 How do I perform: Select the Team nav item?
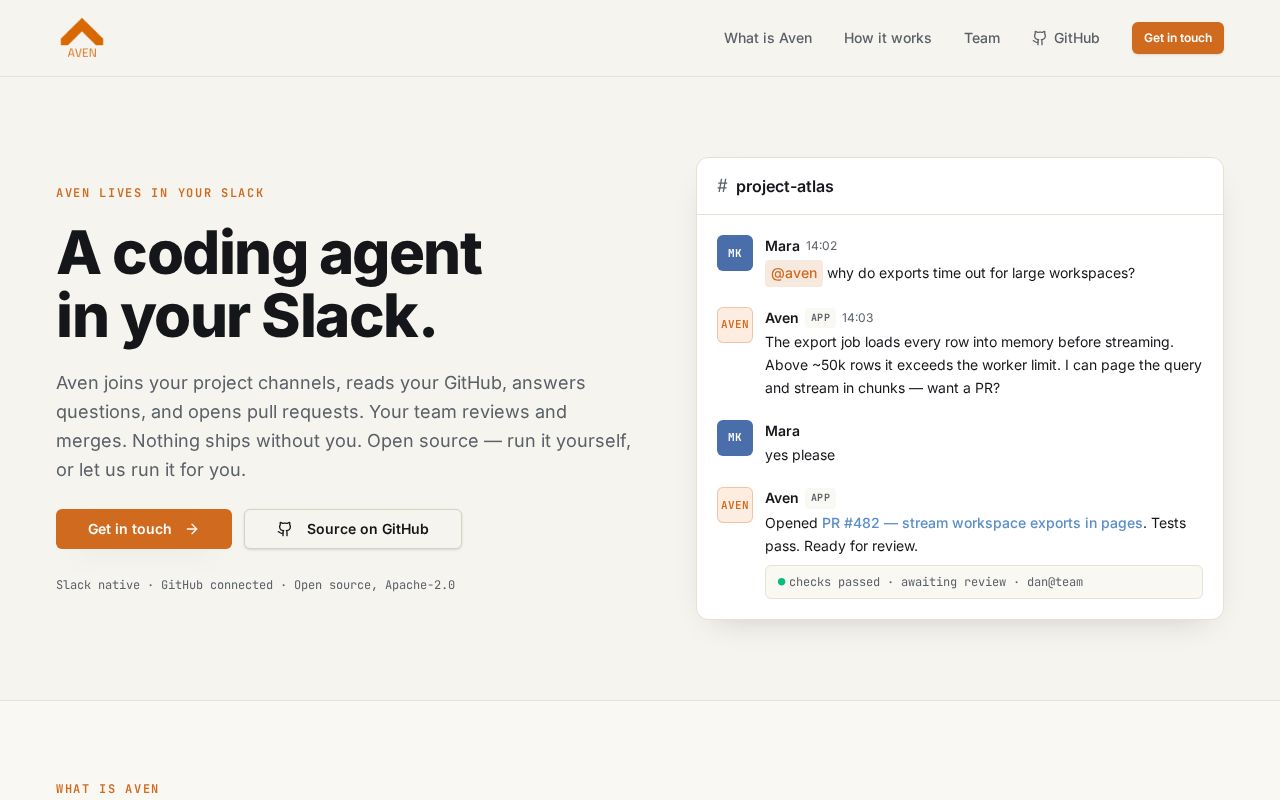click(982, 38)
